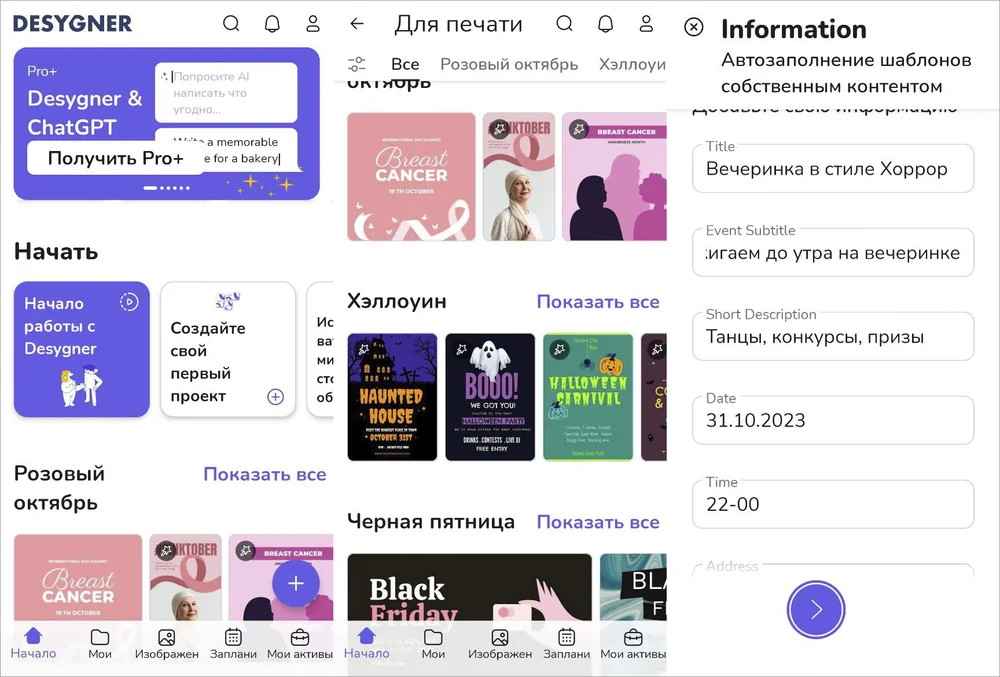
Task: Open notifications bell on the home screen
Action: [x=272, y=24]
